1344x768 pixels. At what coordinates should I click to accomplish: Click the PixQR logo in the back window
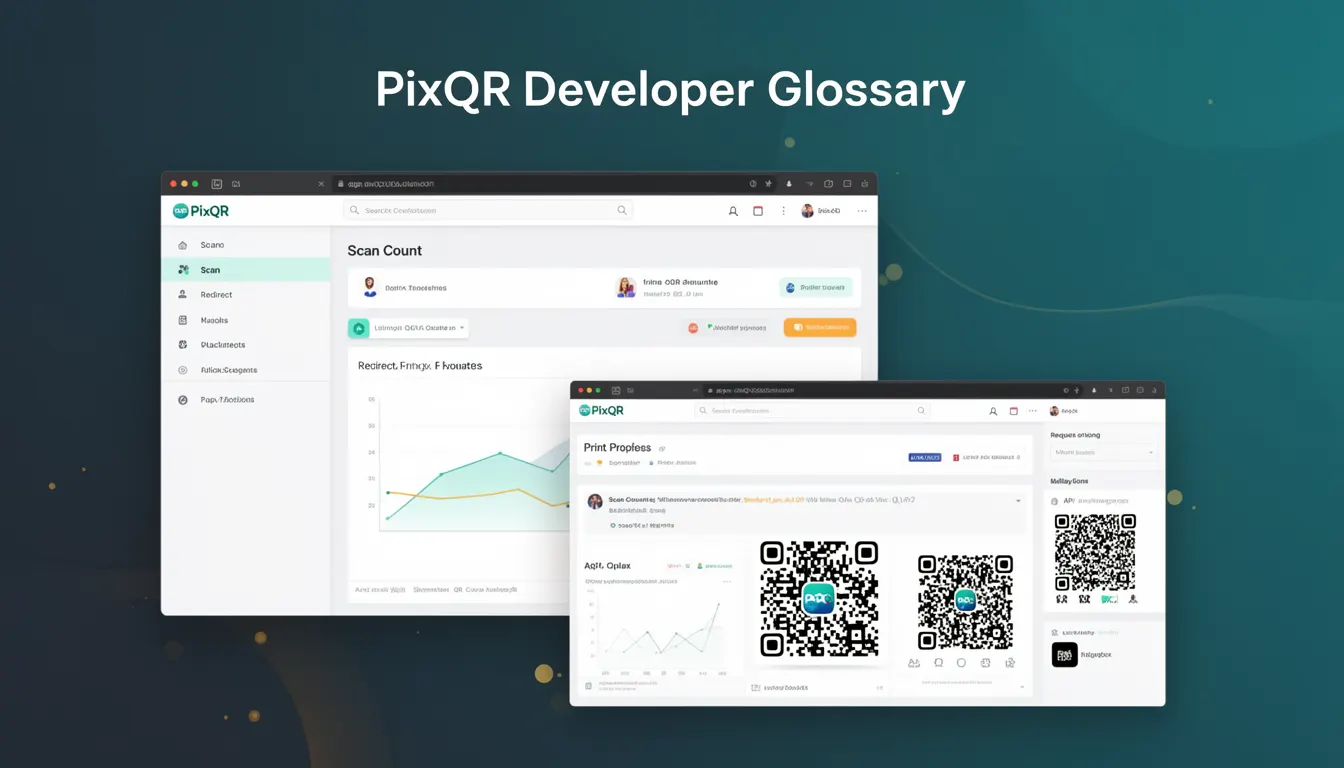tap(201, 211)
